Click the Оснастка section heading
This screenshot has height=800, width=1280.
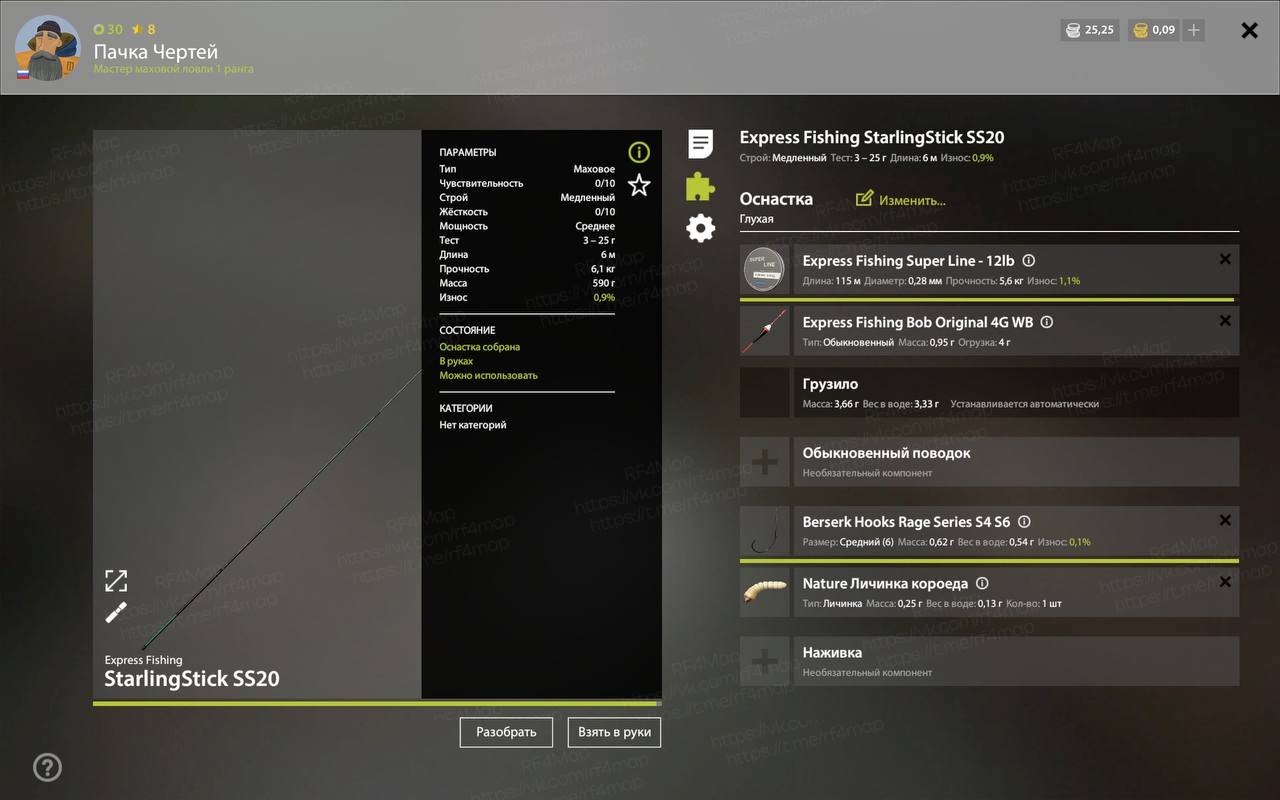coord(776,199)
